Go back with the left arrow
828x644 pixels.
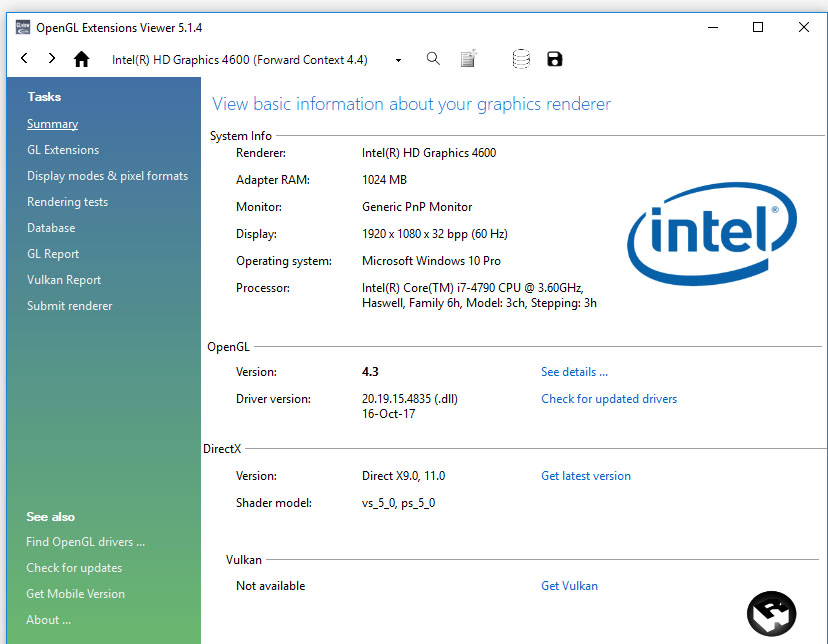24,58
